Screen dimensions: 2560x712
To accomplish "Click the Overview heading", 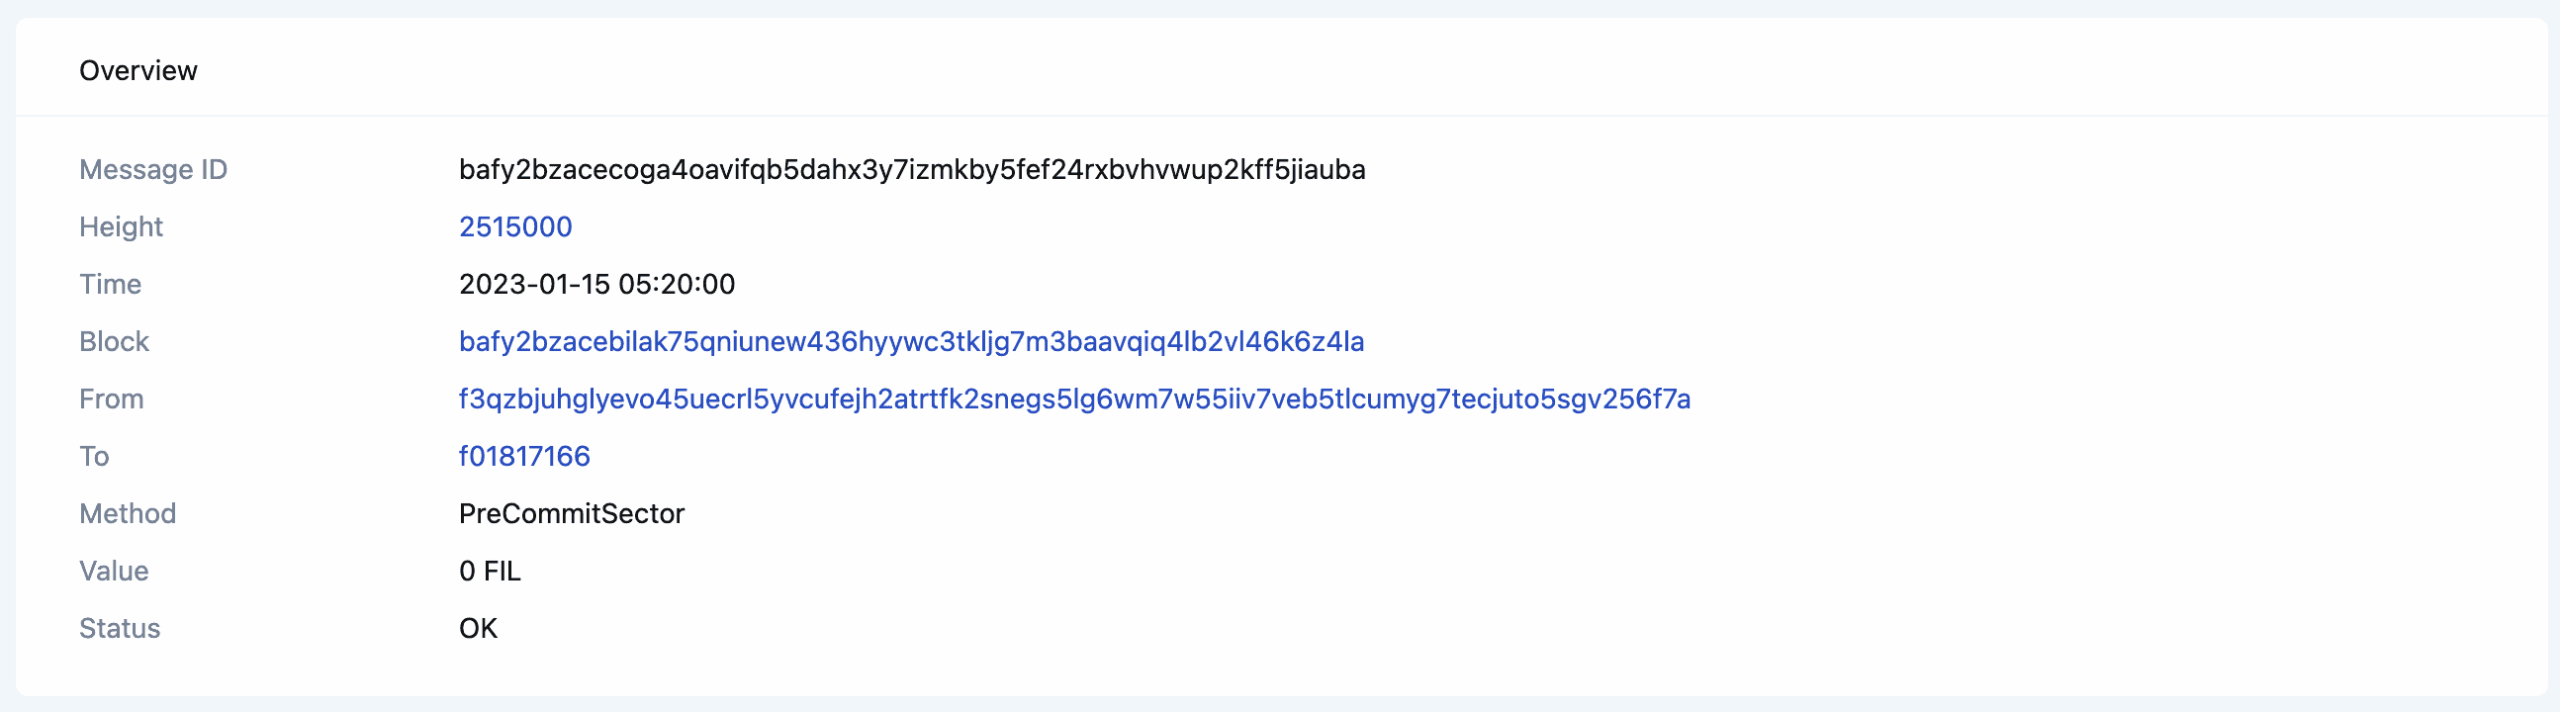I will click(138, 71).
